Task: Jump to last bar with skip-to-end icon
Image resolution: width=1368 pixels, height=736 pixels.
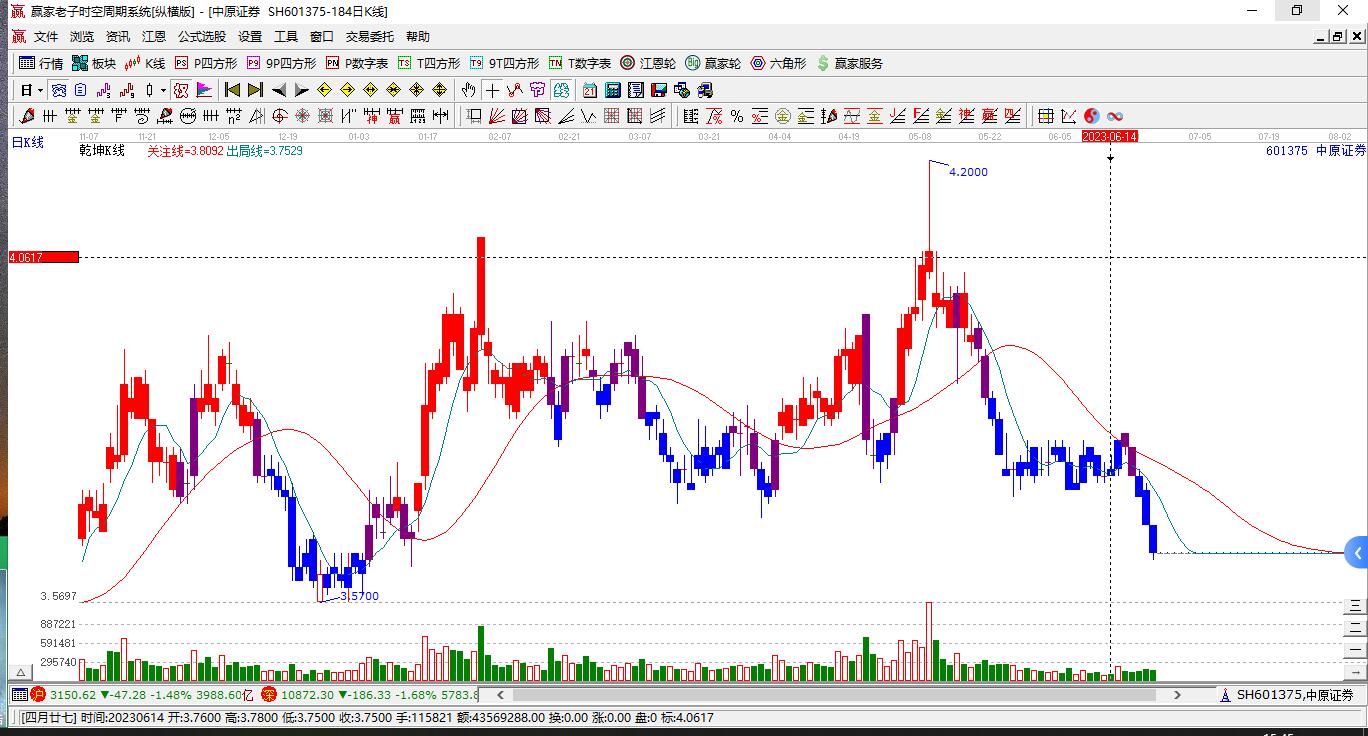Action: (x=256, y=90)
